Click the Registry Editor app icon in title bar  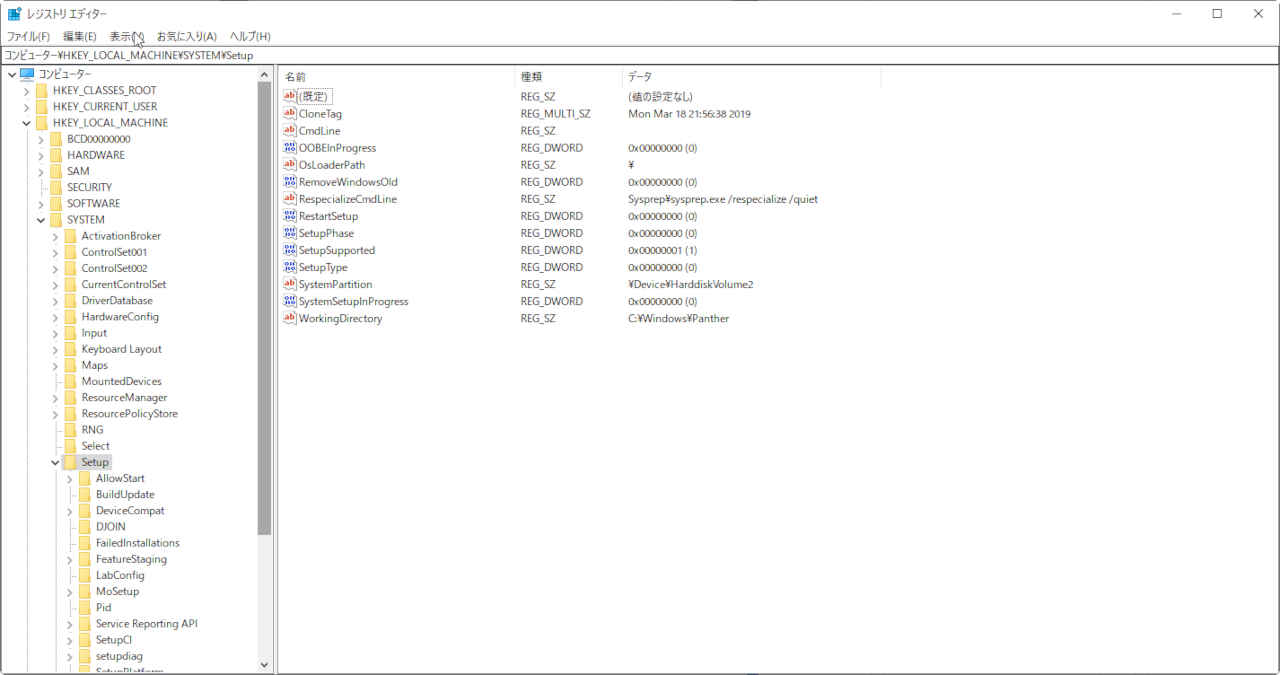click(x=14, y=14)
